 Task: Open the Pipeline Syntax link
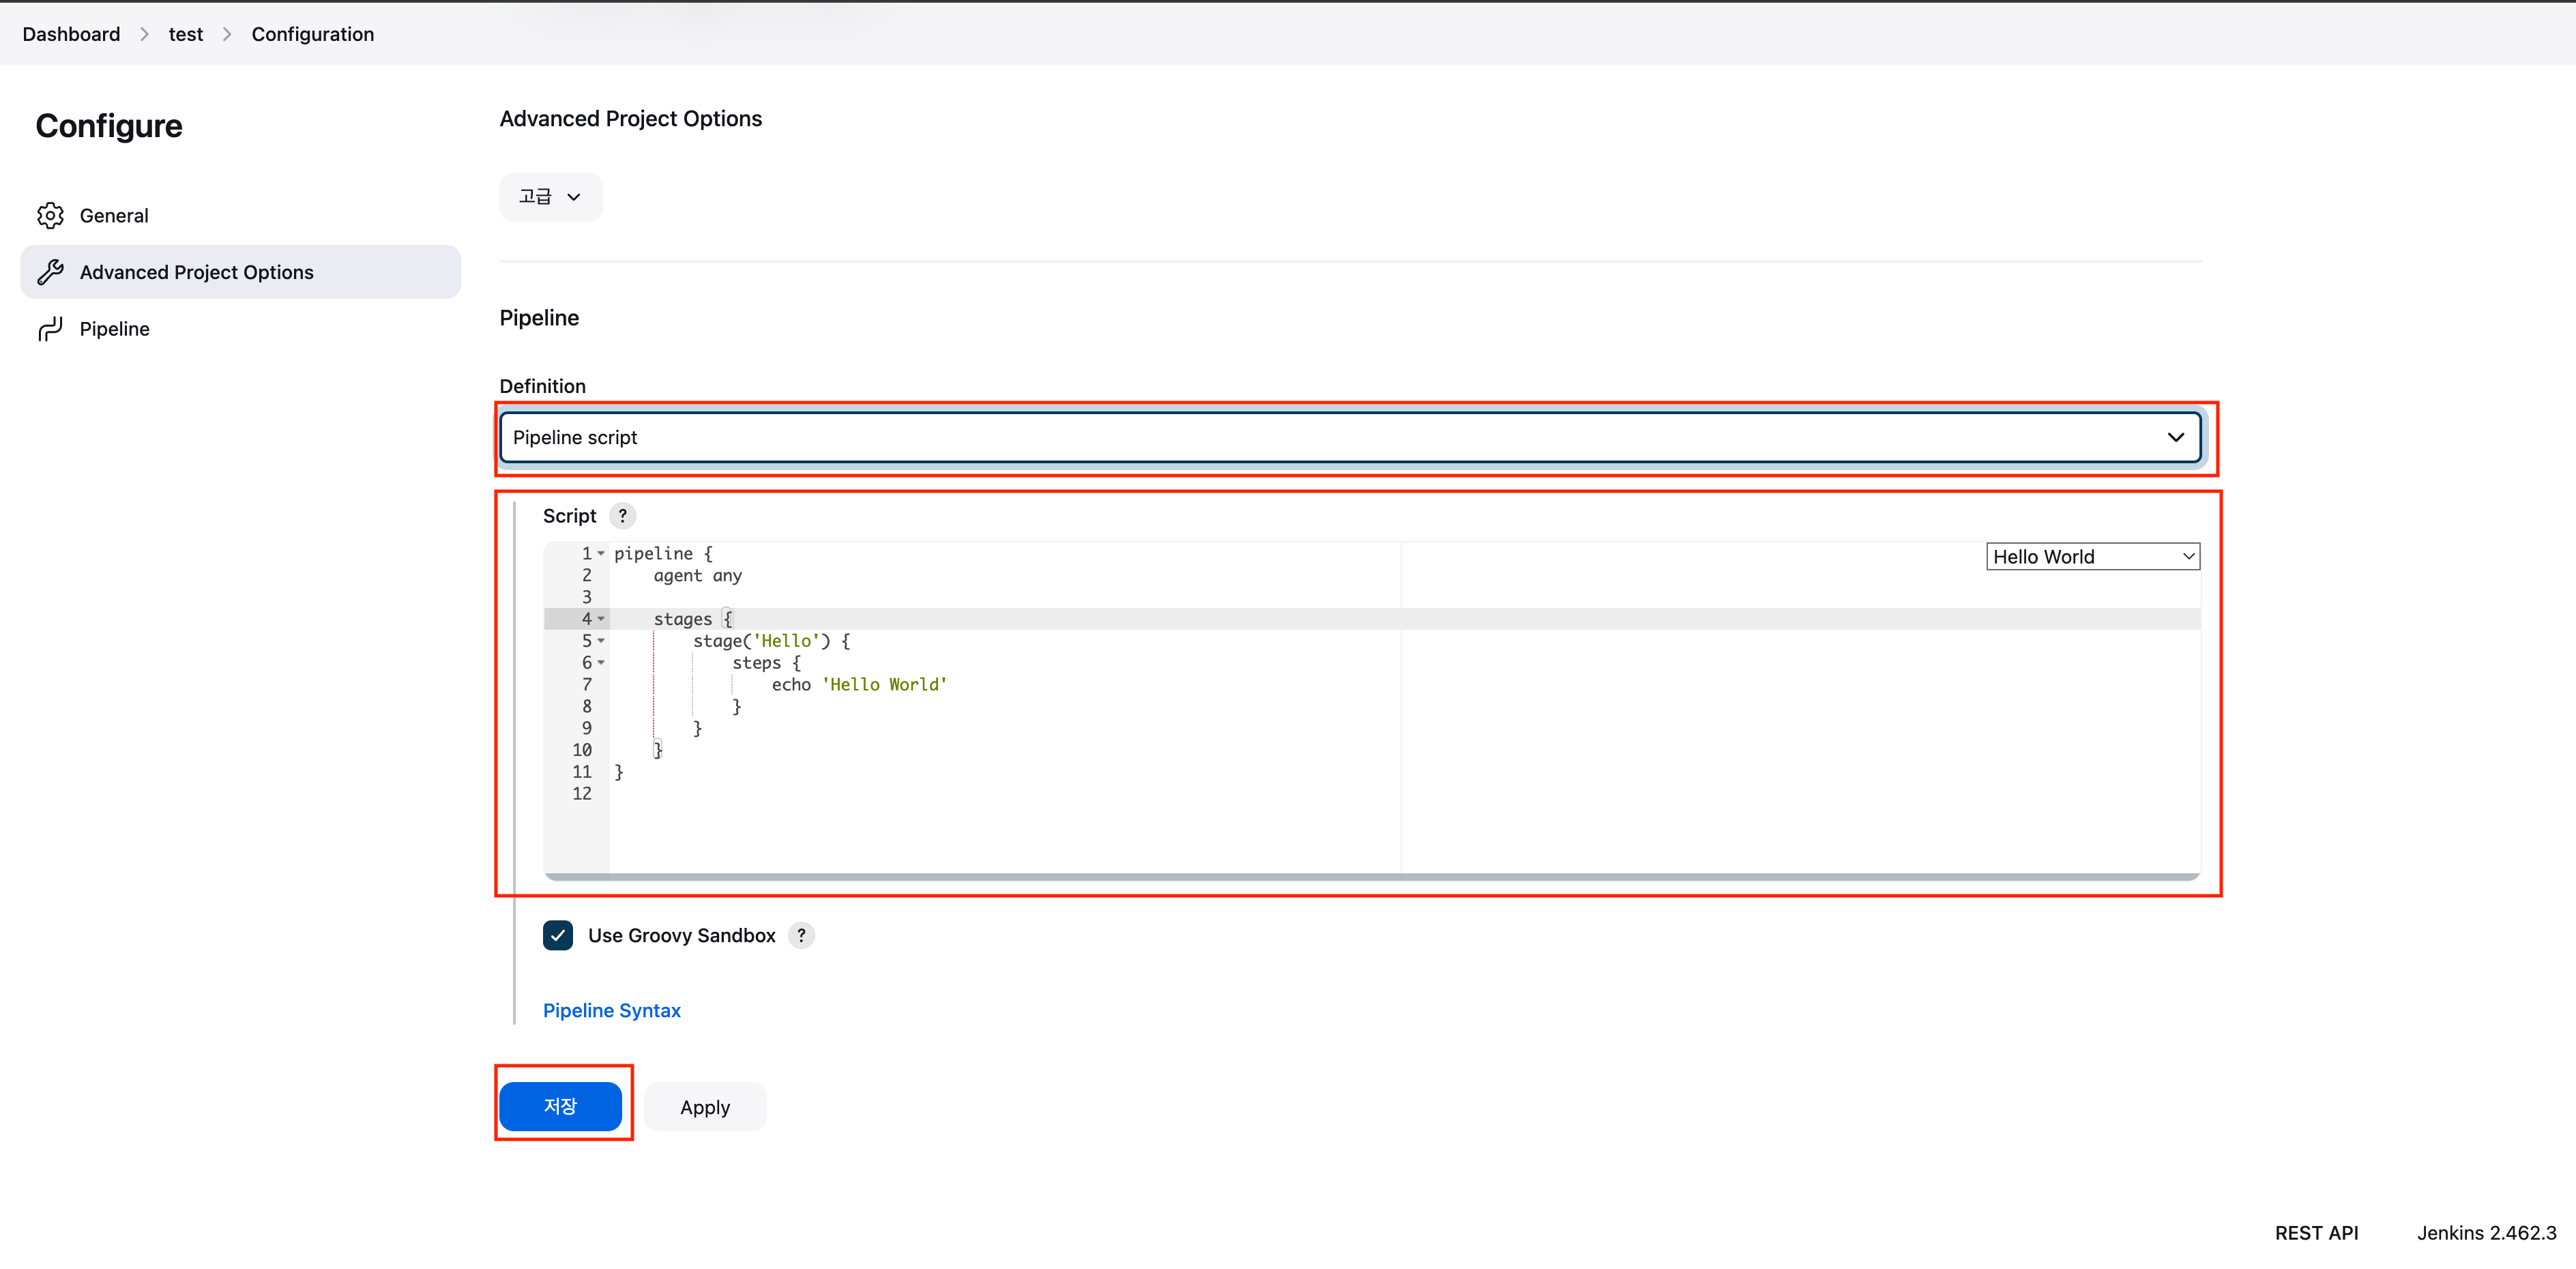click(611, 1010)
